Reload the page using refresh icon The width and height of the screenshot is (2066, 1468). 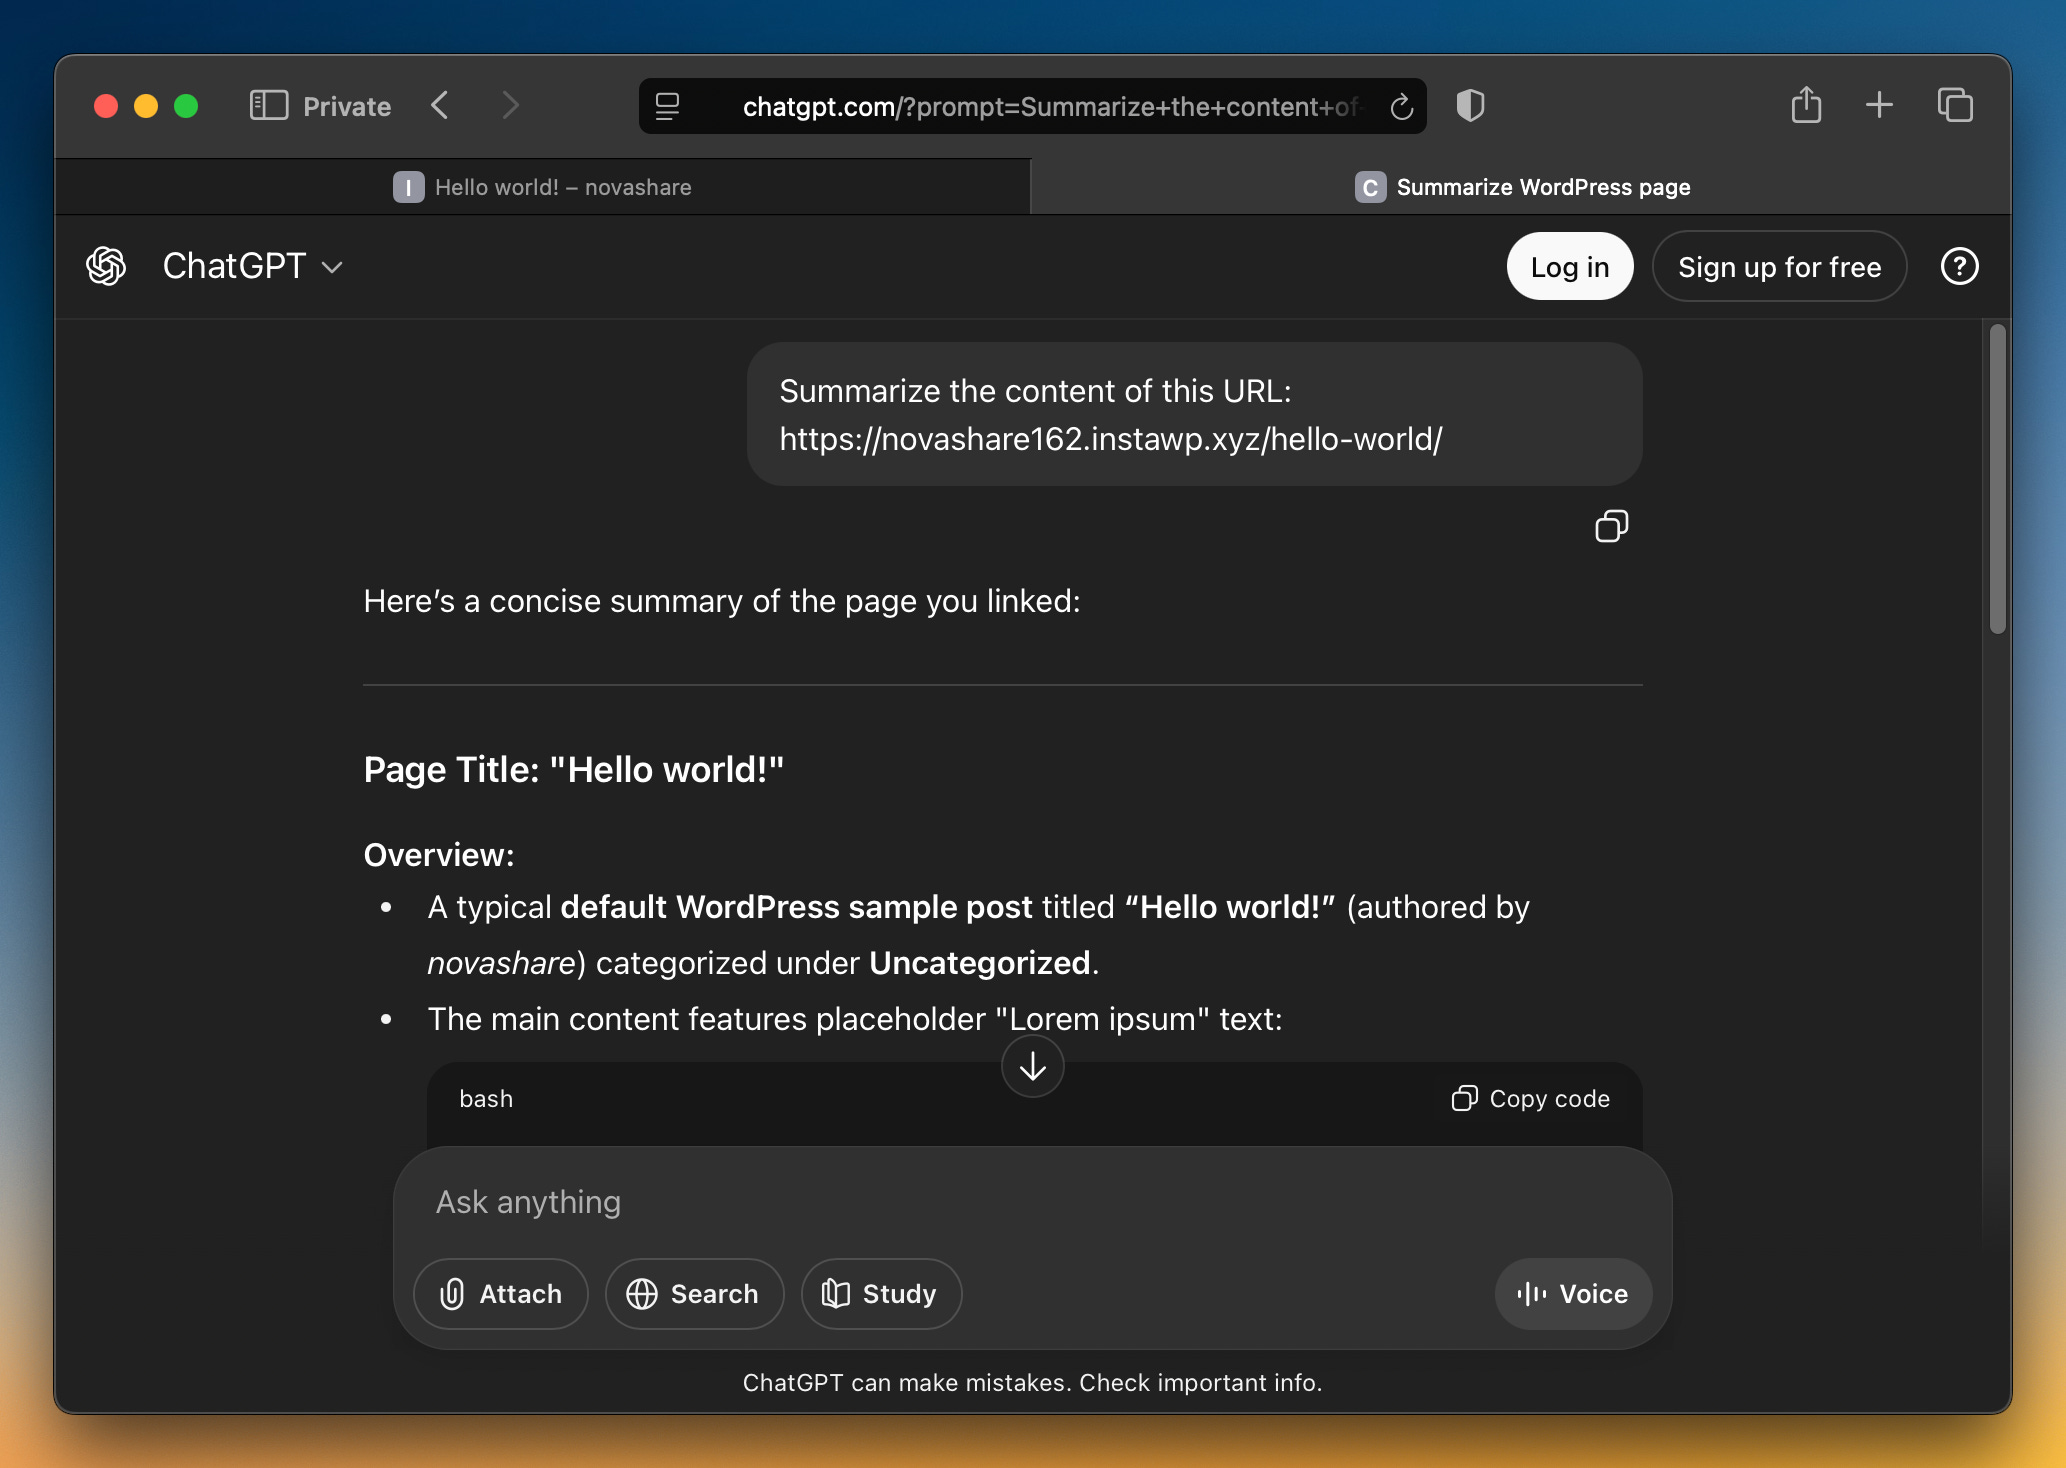coord(1401,106)
